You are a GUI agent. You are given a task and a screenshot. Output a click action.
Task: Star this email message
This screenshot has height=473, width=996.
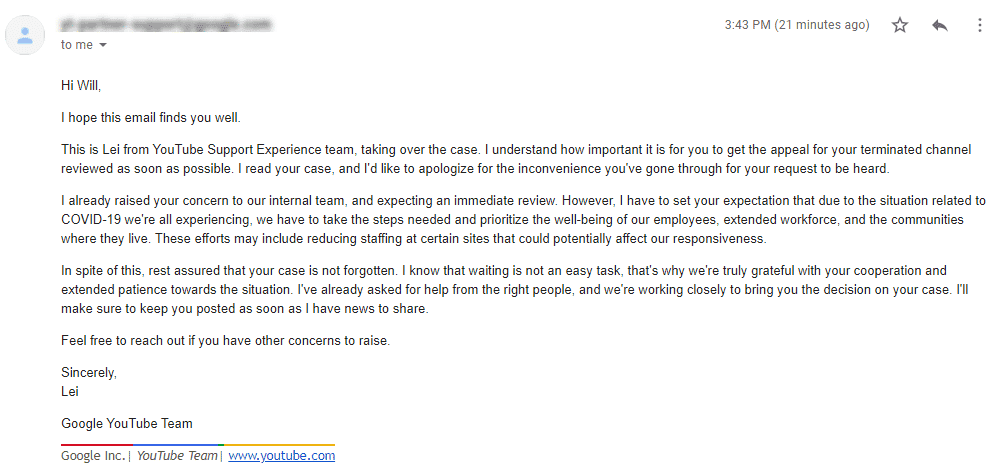pos(899,25)
